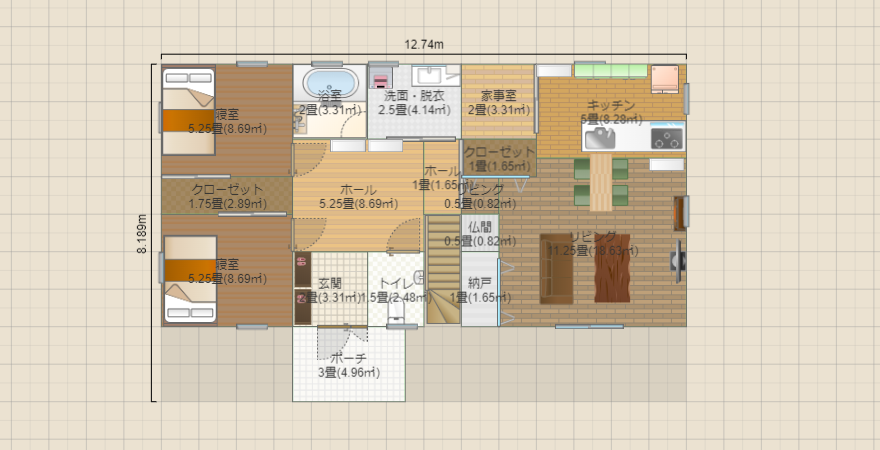Select the shower faucet in 浴室
The image size is (880, 450).
coord(299,122)
